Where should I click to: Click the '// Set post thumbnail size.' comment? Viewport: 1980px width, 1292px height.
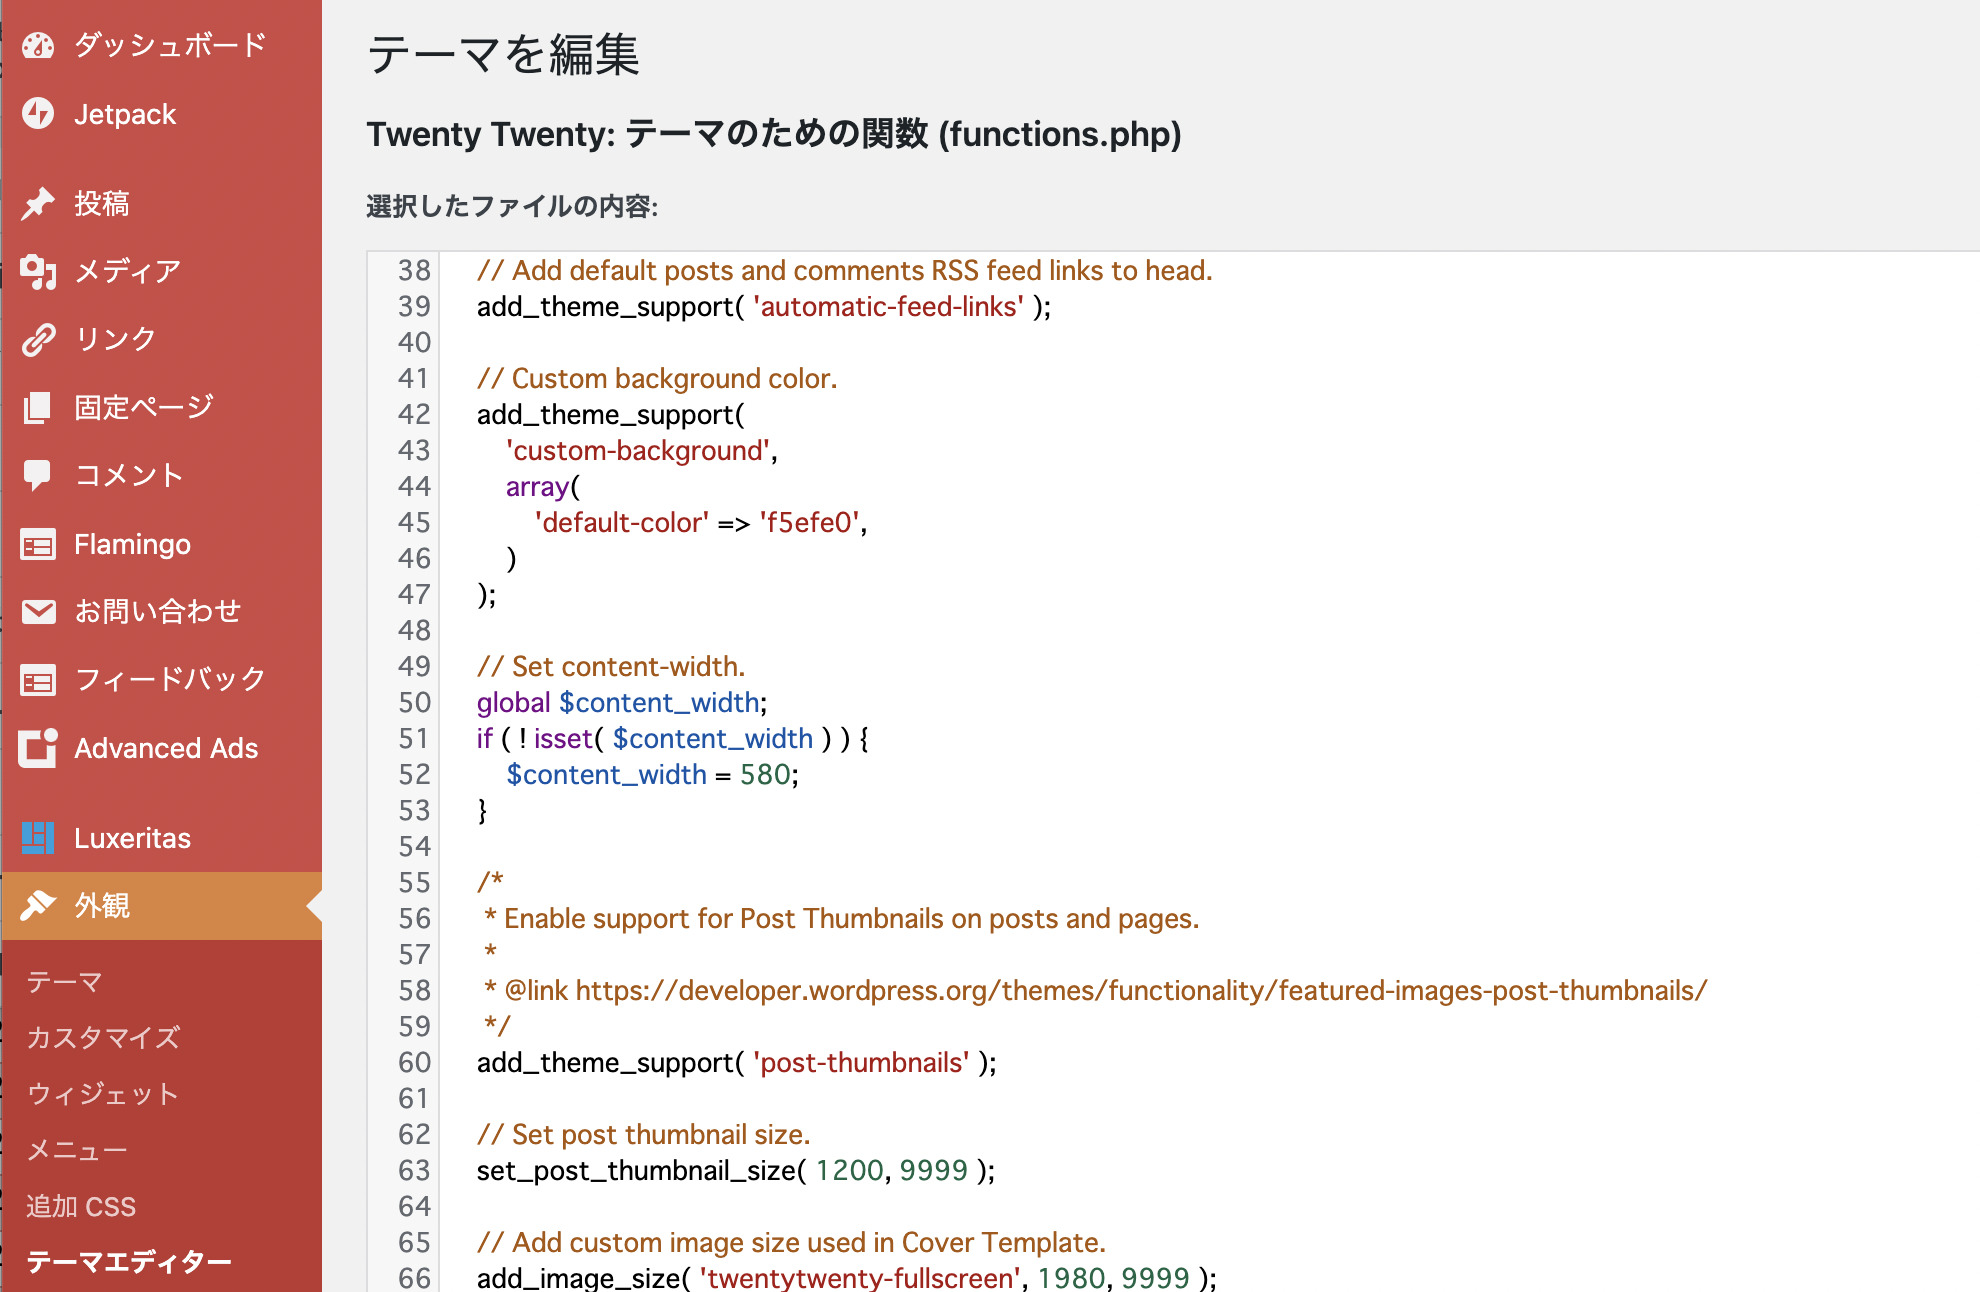point(643,1134)
